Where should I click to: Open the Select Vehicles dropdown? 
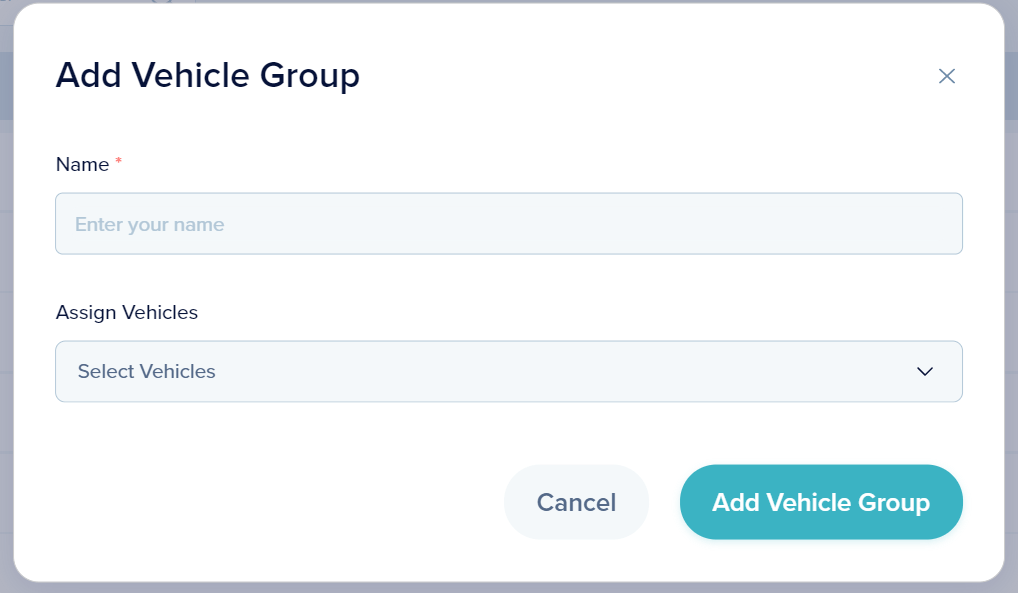pos(508,372)
